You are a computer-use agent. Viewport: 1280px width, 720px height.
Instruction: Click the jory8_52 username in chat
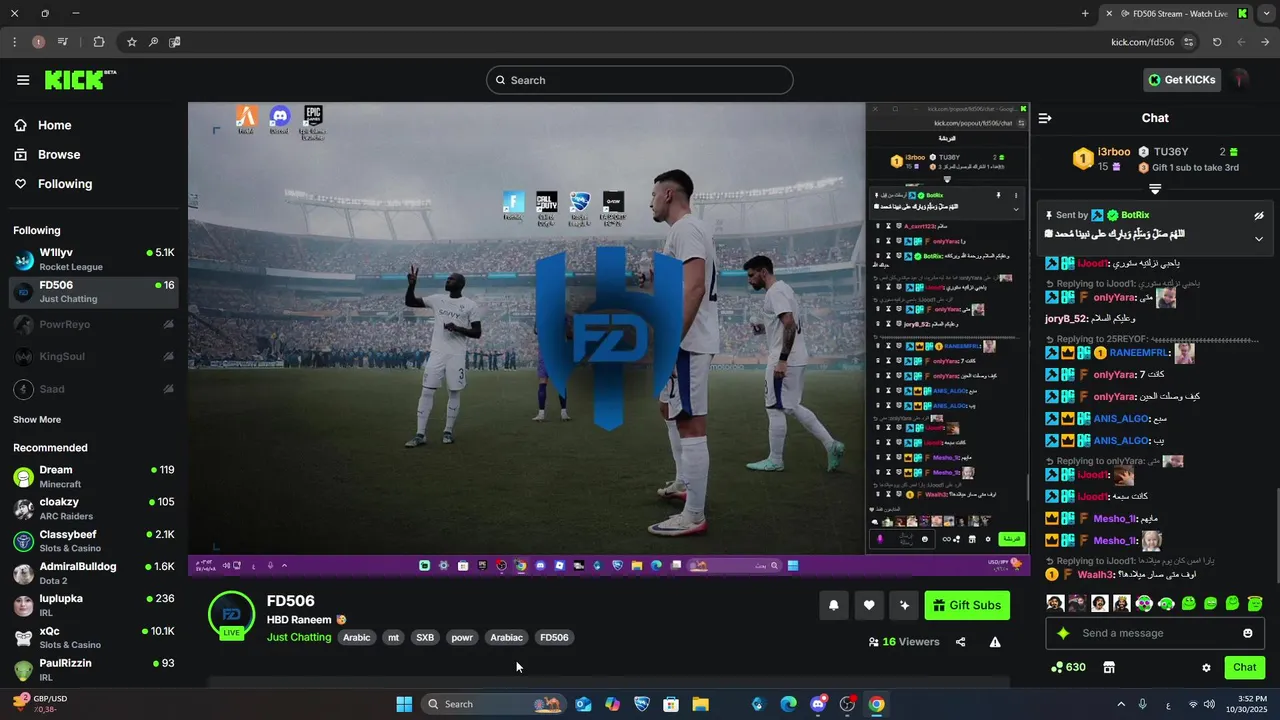coord(1066,319)
